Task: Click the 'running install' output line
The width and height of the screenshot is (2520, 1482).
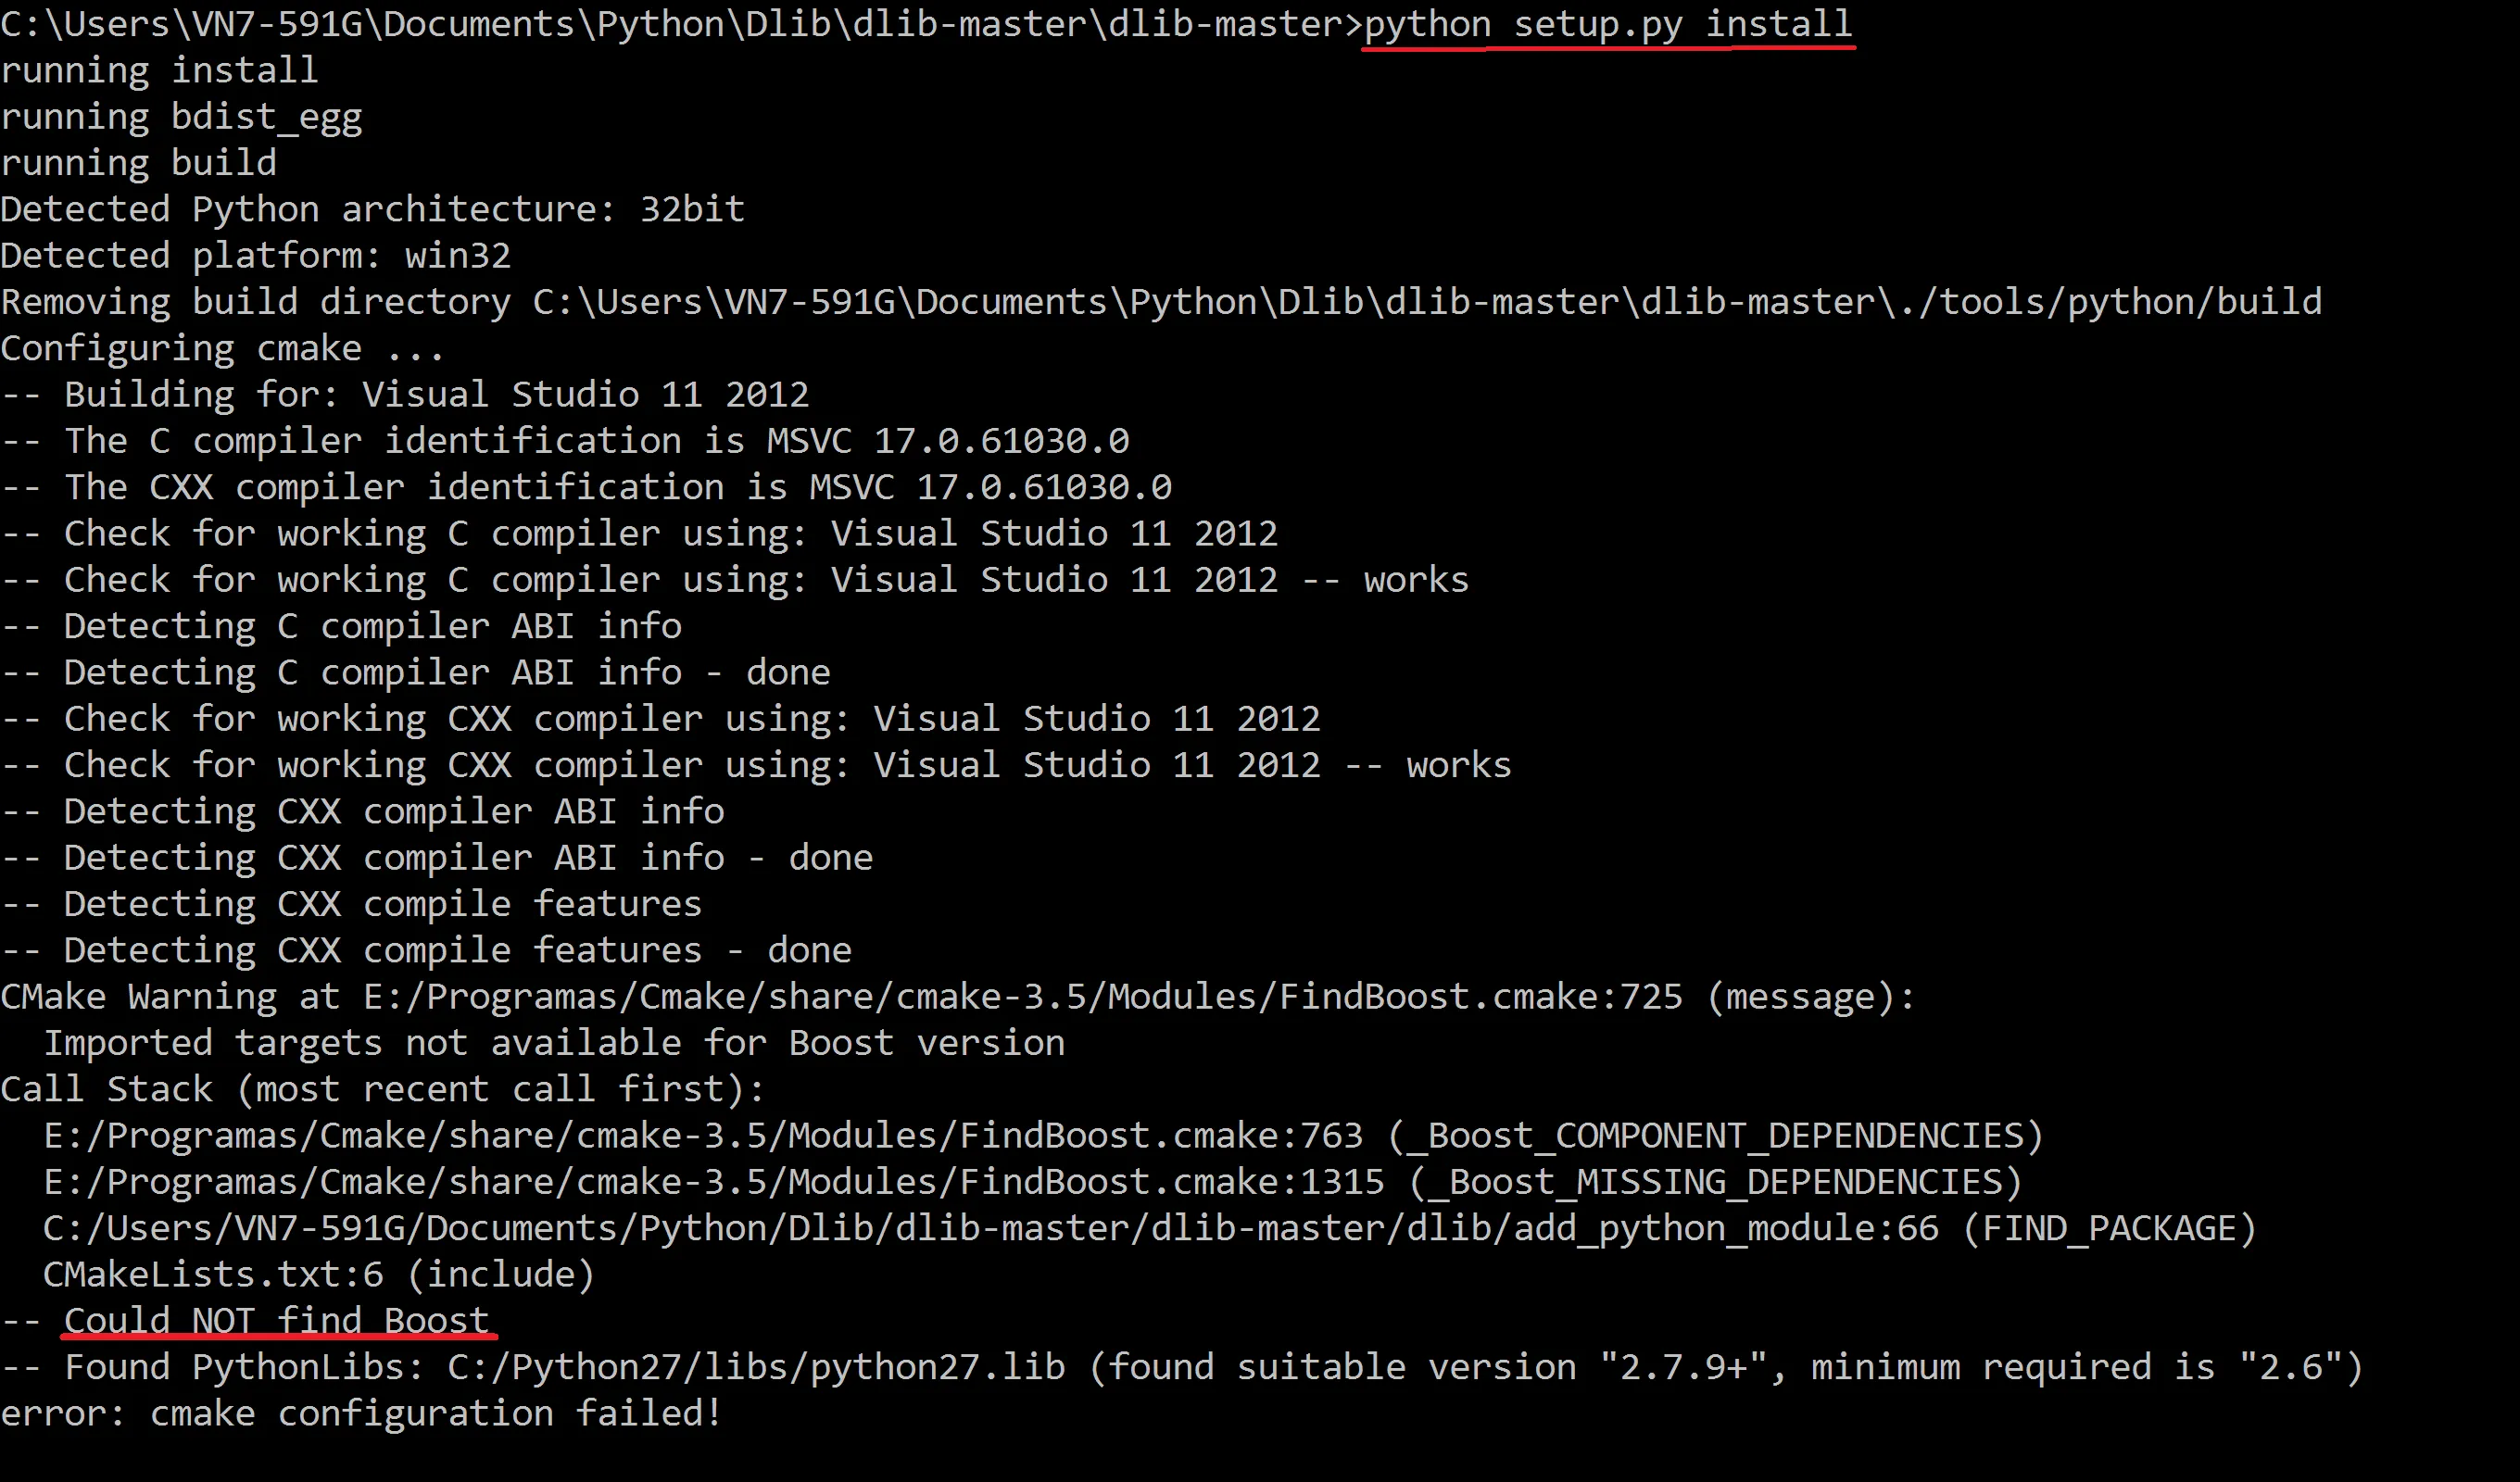Action: pos(159,70)
